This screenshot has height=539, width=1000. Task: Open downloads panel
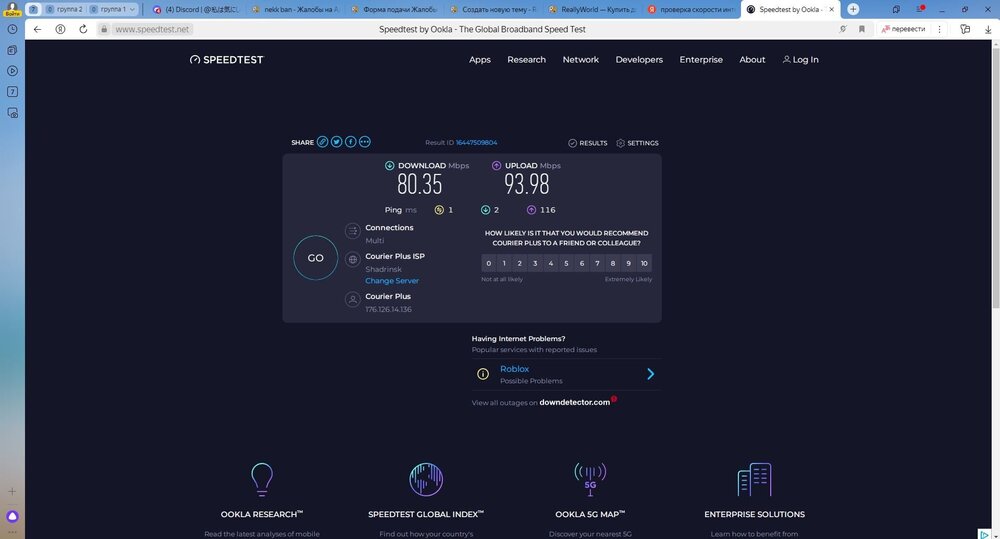click(988, 29)
